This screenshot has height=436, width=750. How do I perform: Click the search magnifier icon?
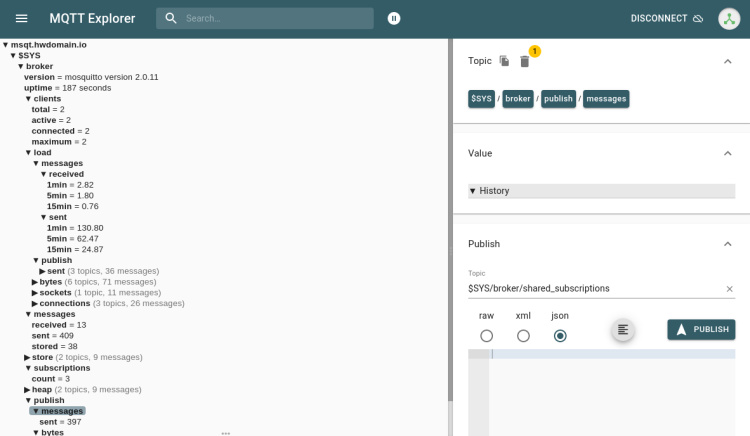click(x=172, y=18)
